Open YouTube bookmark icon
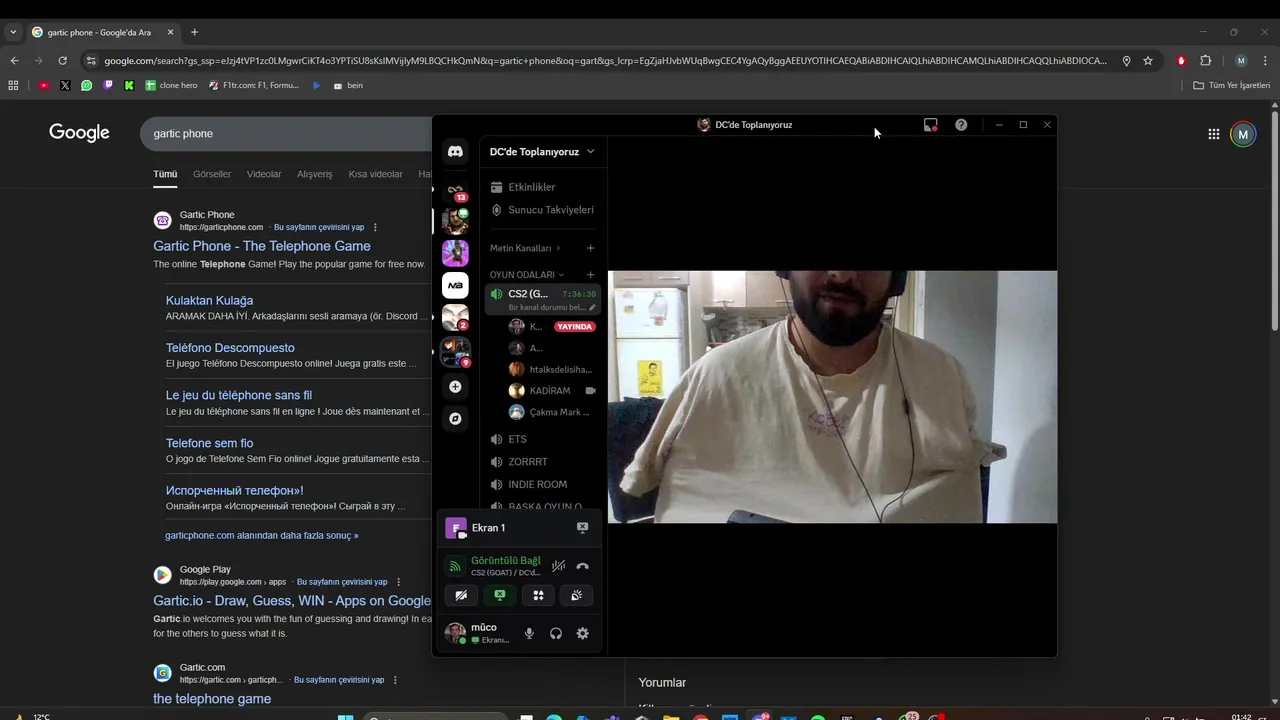Image resolution: width=1280 pixels, height=720 pixels. click(44, 85)
